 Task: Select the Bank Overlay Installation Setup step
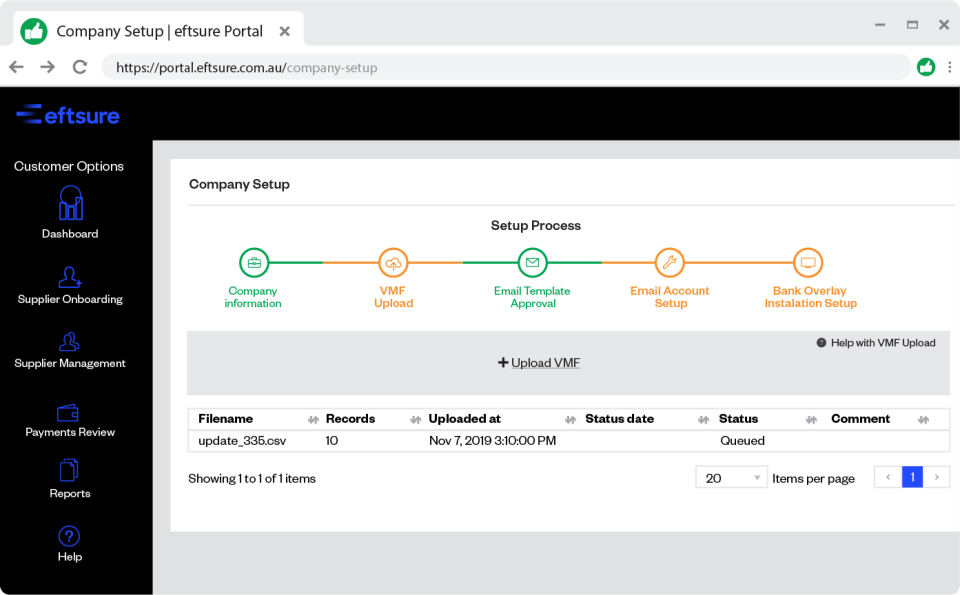pos(809,262)
